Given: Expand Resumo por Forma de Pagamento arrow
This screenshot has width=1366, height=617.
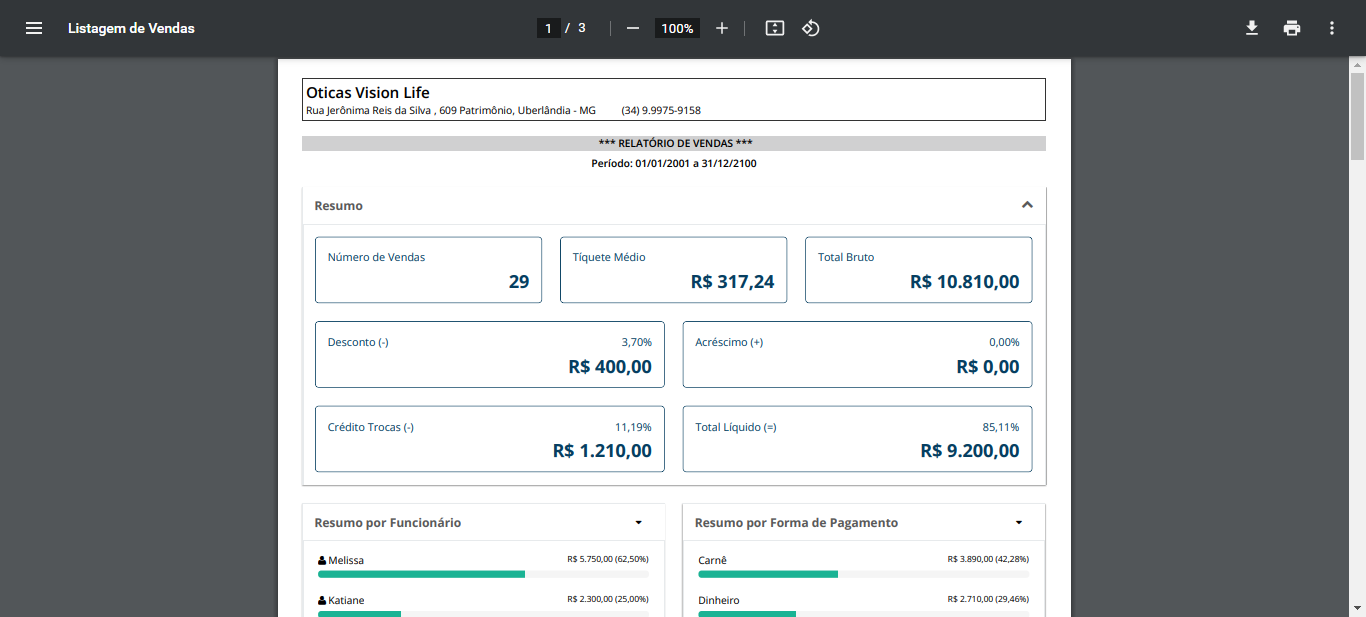Looking at the screenshot, I should (x=1019, y=523).
